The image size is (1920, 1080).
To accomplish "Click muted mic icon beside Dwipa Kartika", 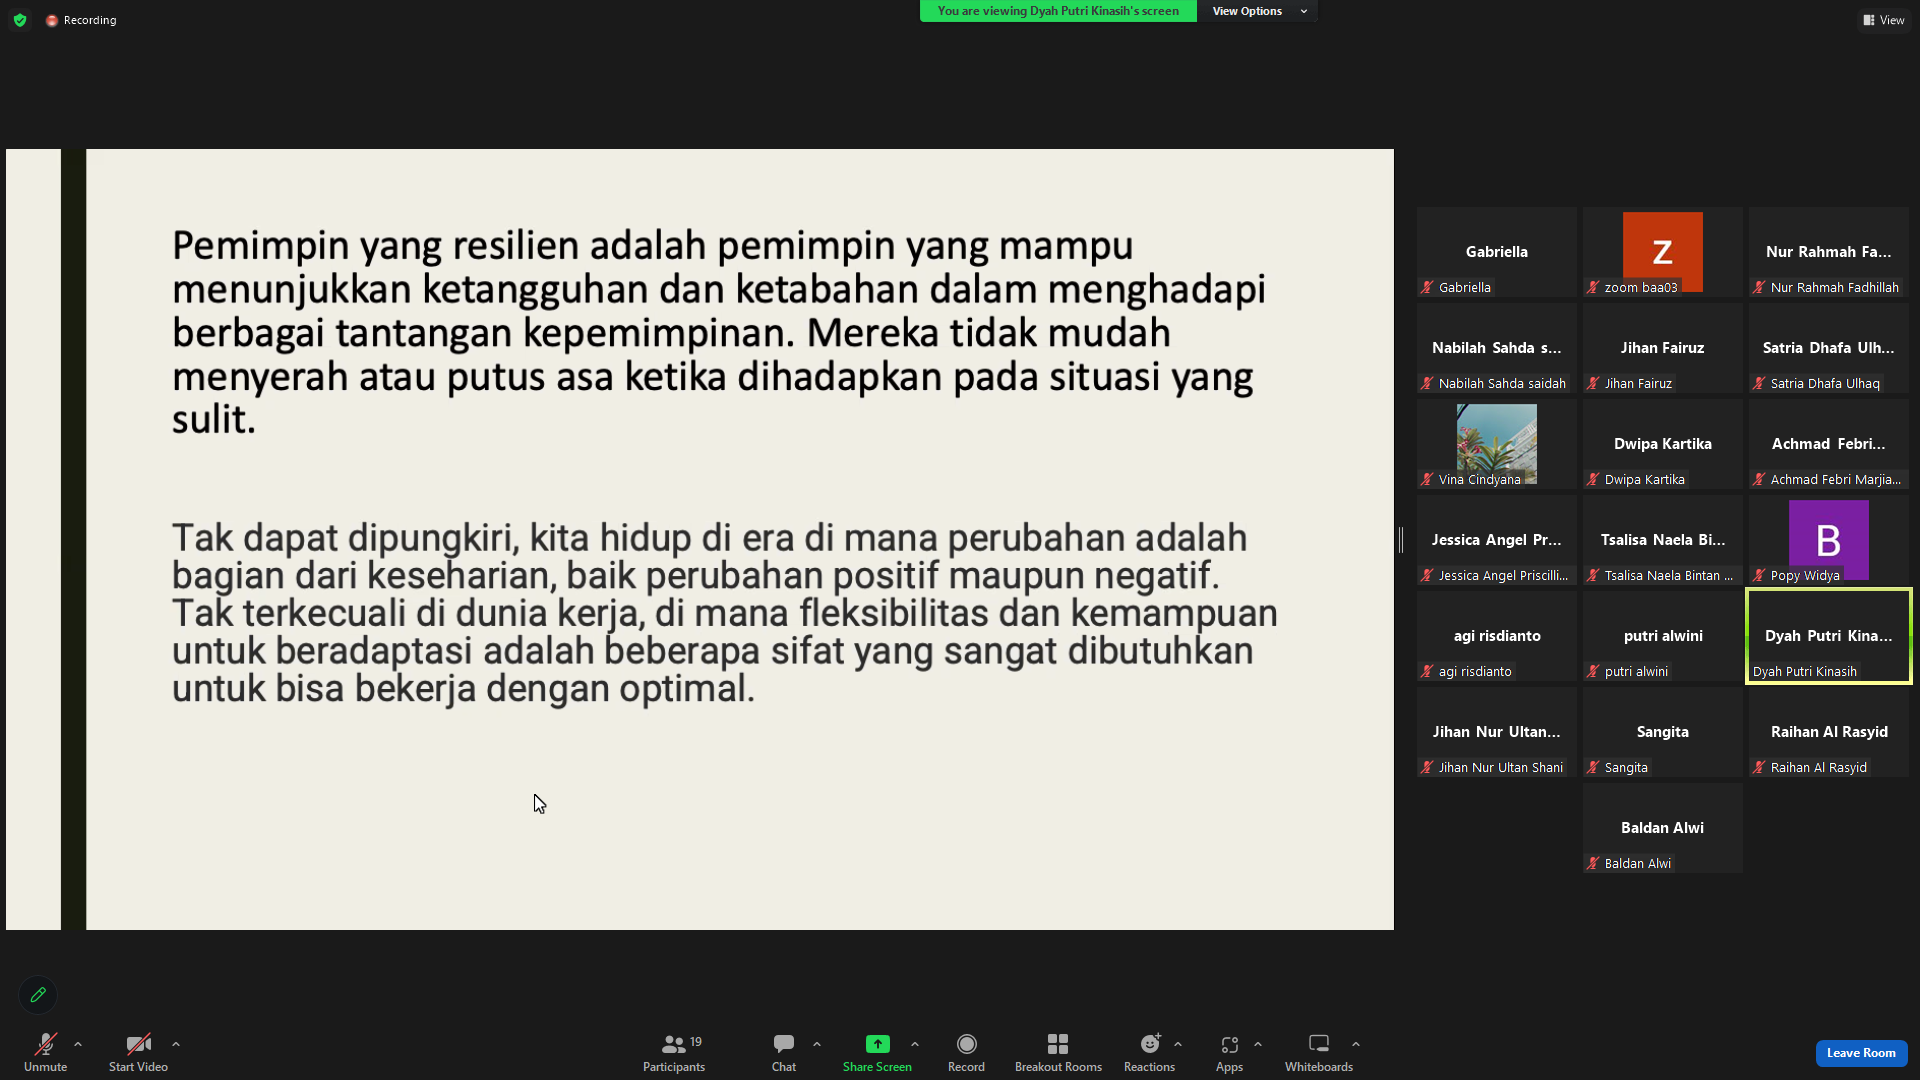I will point(1593,479).
